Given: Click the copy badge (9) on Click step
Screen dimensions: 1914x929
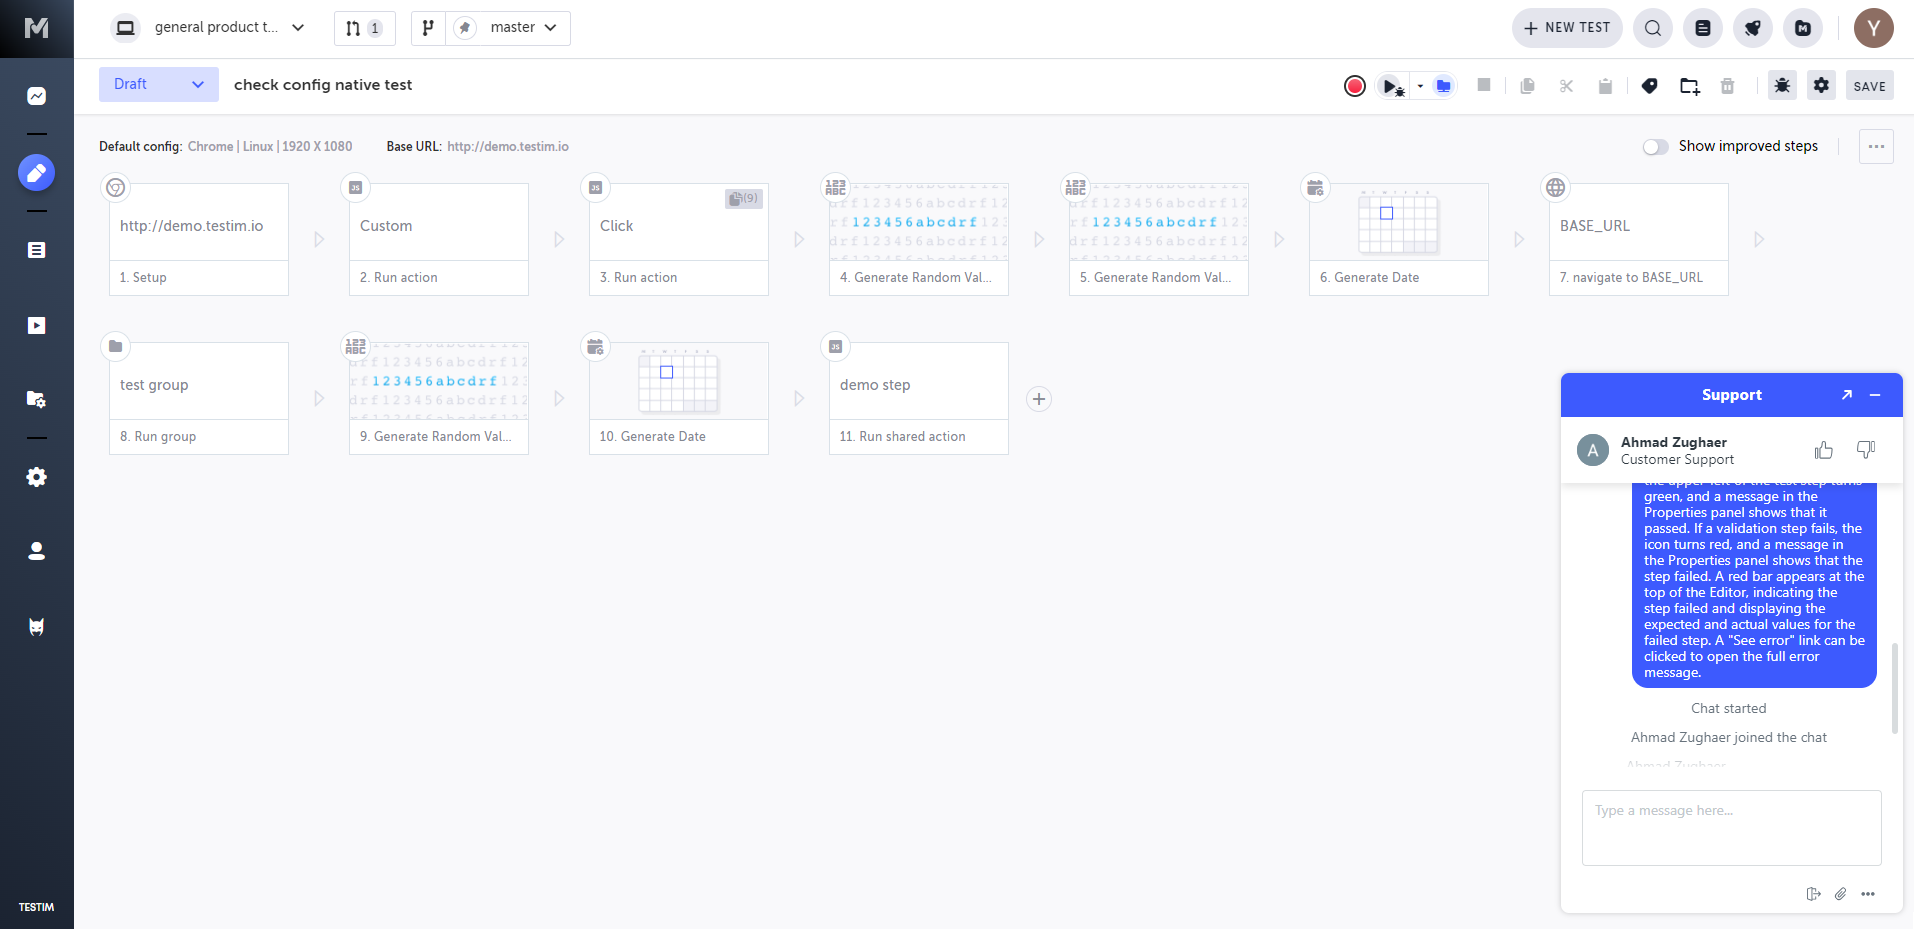Looking at the screenshot, I should tap(744, 198).
